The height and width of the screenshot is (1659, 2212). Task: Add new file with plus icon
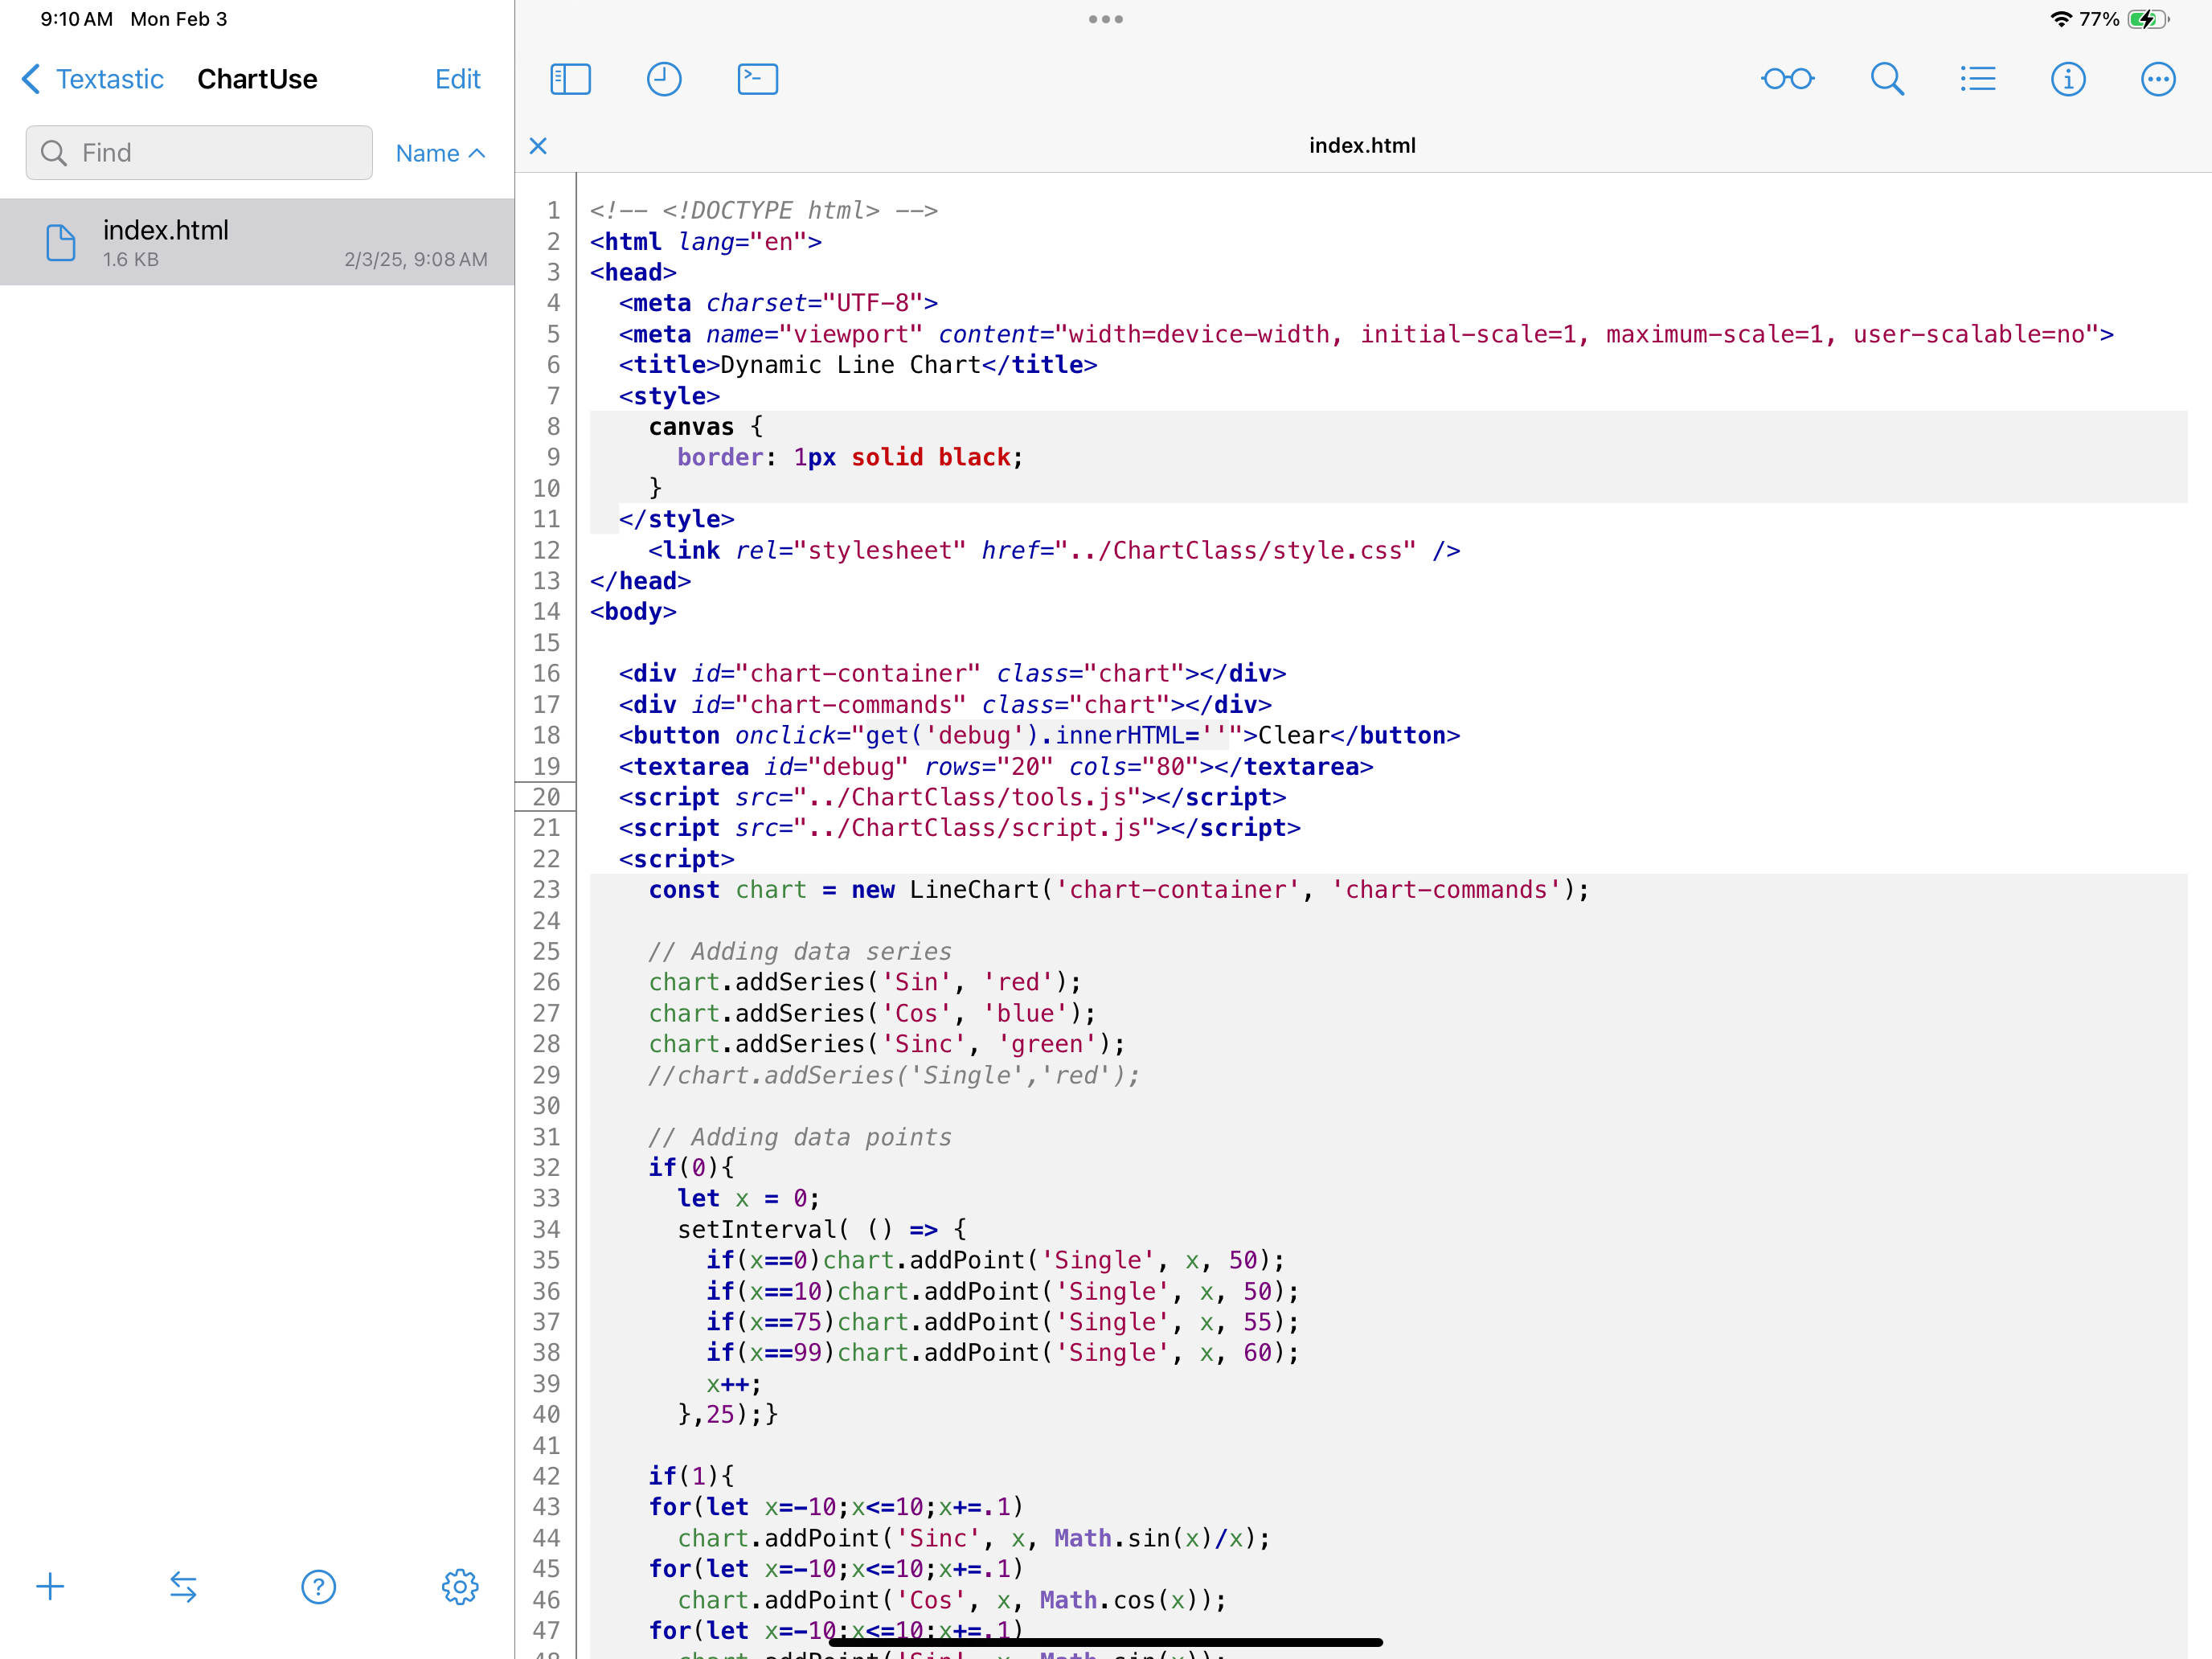click(x=50, y=1586)
